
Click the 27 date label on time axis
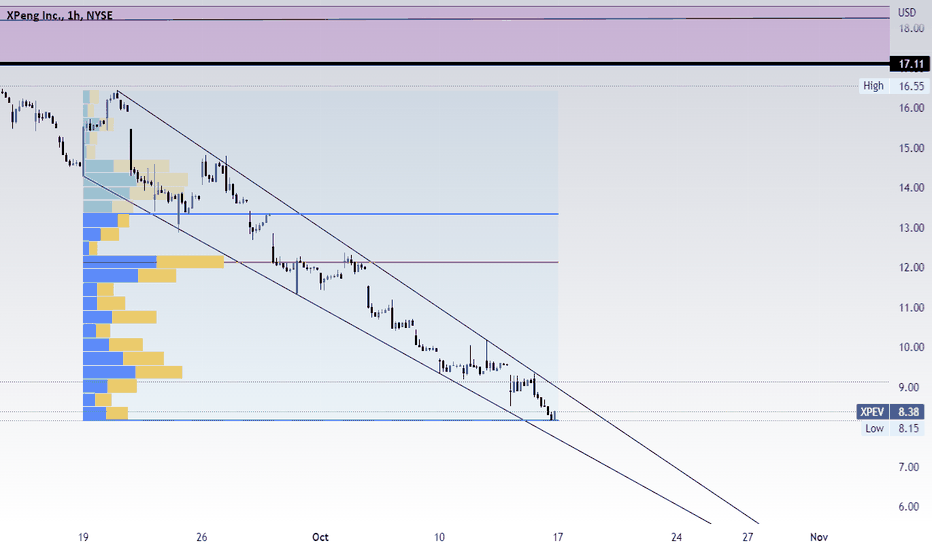747,537
